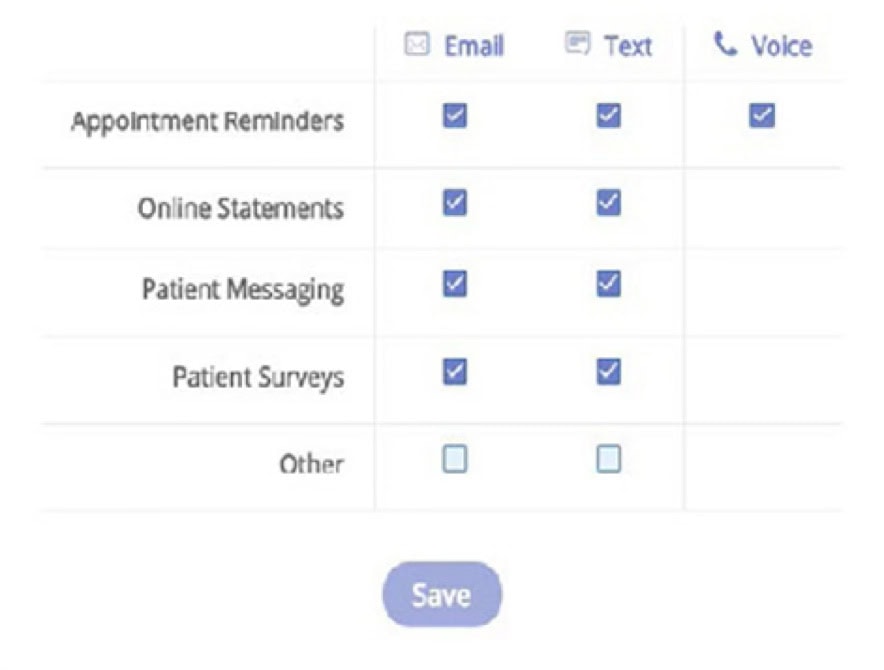Disable Email for Patient Messaging
The width and height of the screenshot is (884, 670).
pos(455,284)
